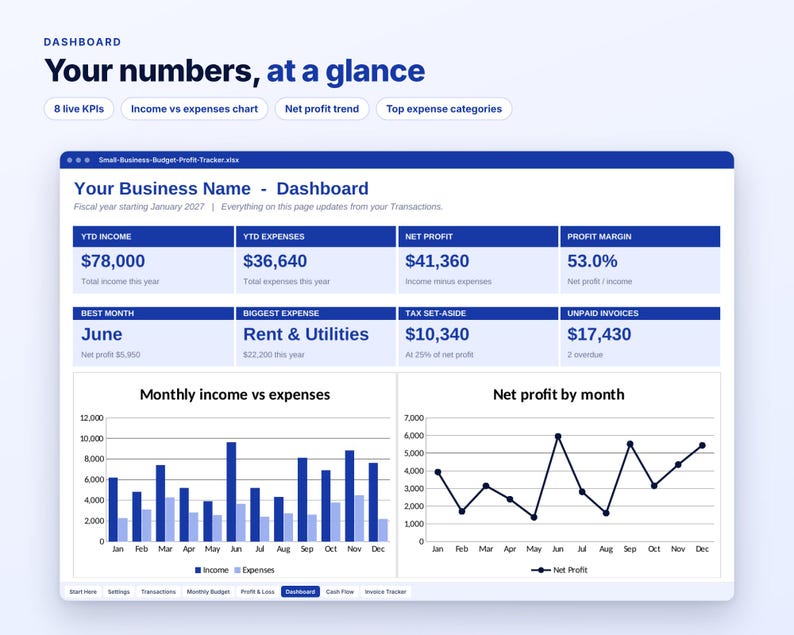Click the BEST MONTH card header

click(153, 313)
